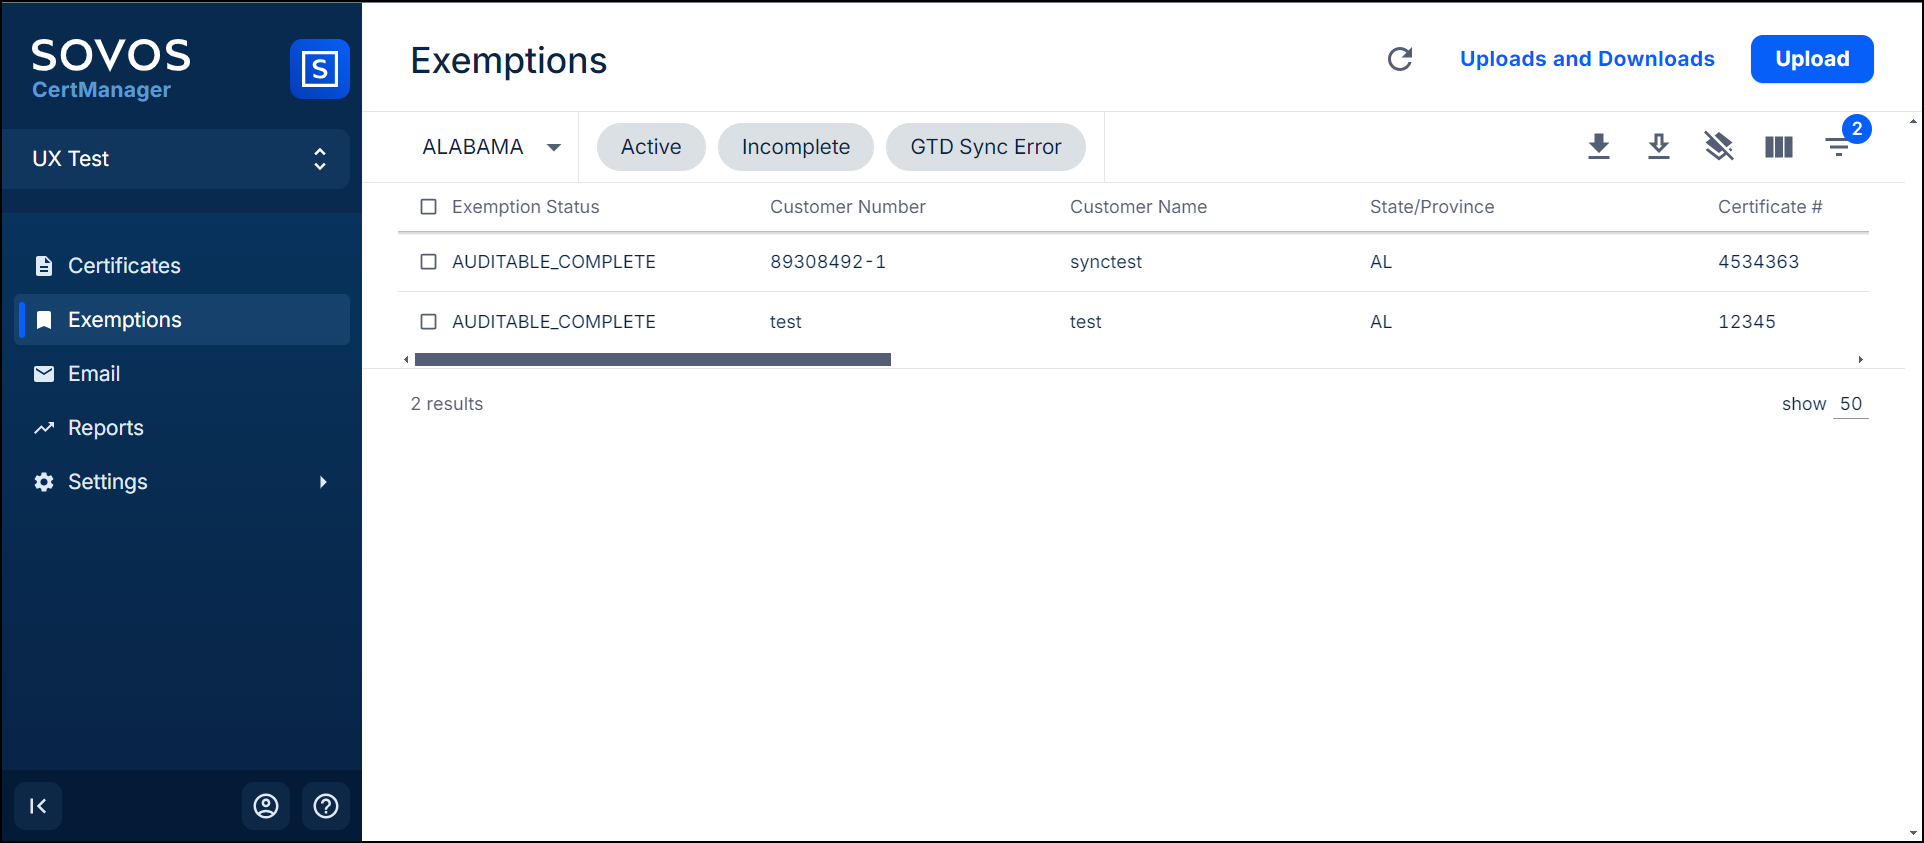The height and width of the screenshot is (843, 1924).
Task: Check the row with certificate 12345
Action: (x=429, y=322)
